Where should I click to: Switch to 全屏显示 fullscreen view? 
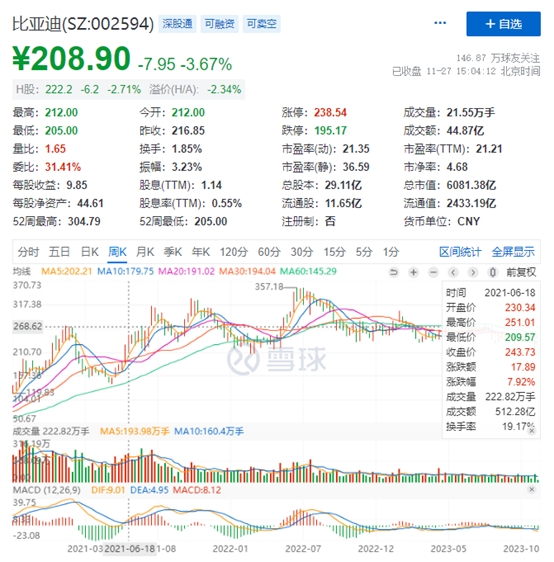pos(513,252)
